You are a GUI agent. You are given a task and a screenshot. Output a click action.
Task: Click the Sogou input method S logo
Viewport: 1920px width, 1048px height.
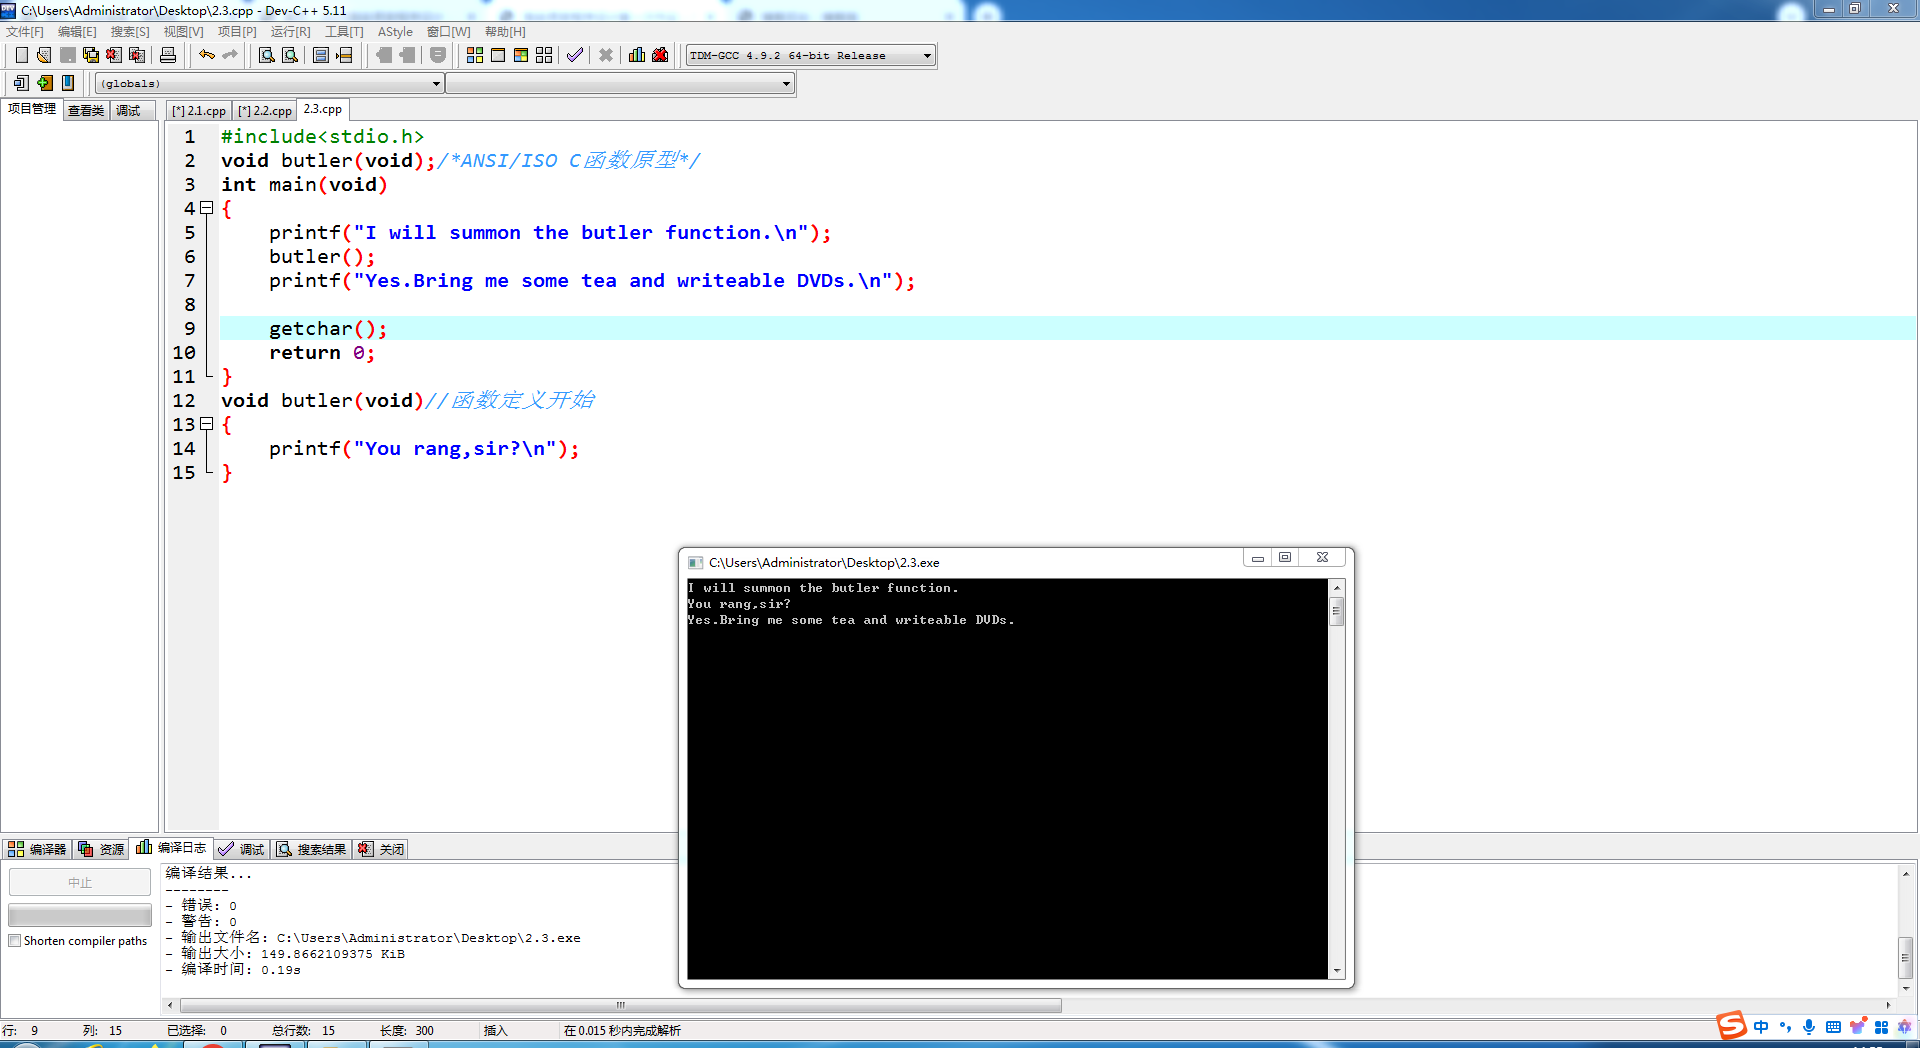tap(1731, 1026)
